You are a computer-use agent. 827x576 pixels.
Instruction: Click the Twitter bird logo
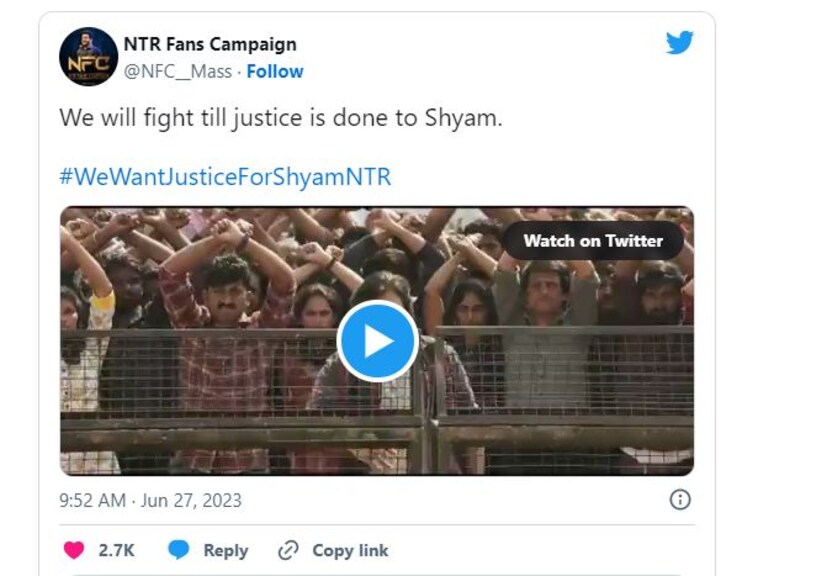(x=679, y=43)
